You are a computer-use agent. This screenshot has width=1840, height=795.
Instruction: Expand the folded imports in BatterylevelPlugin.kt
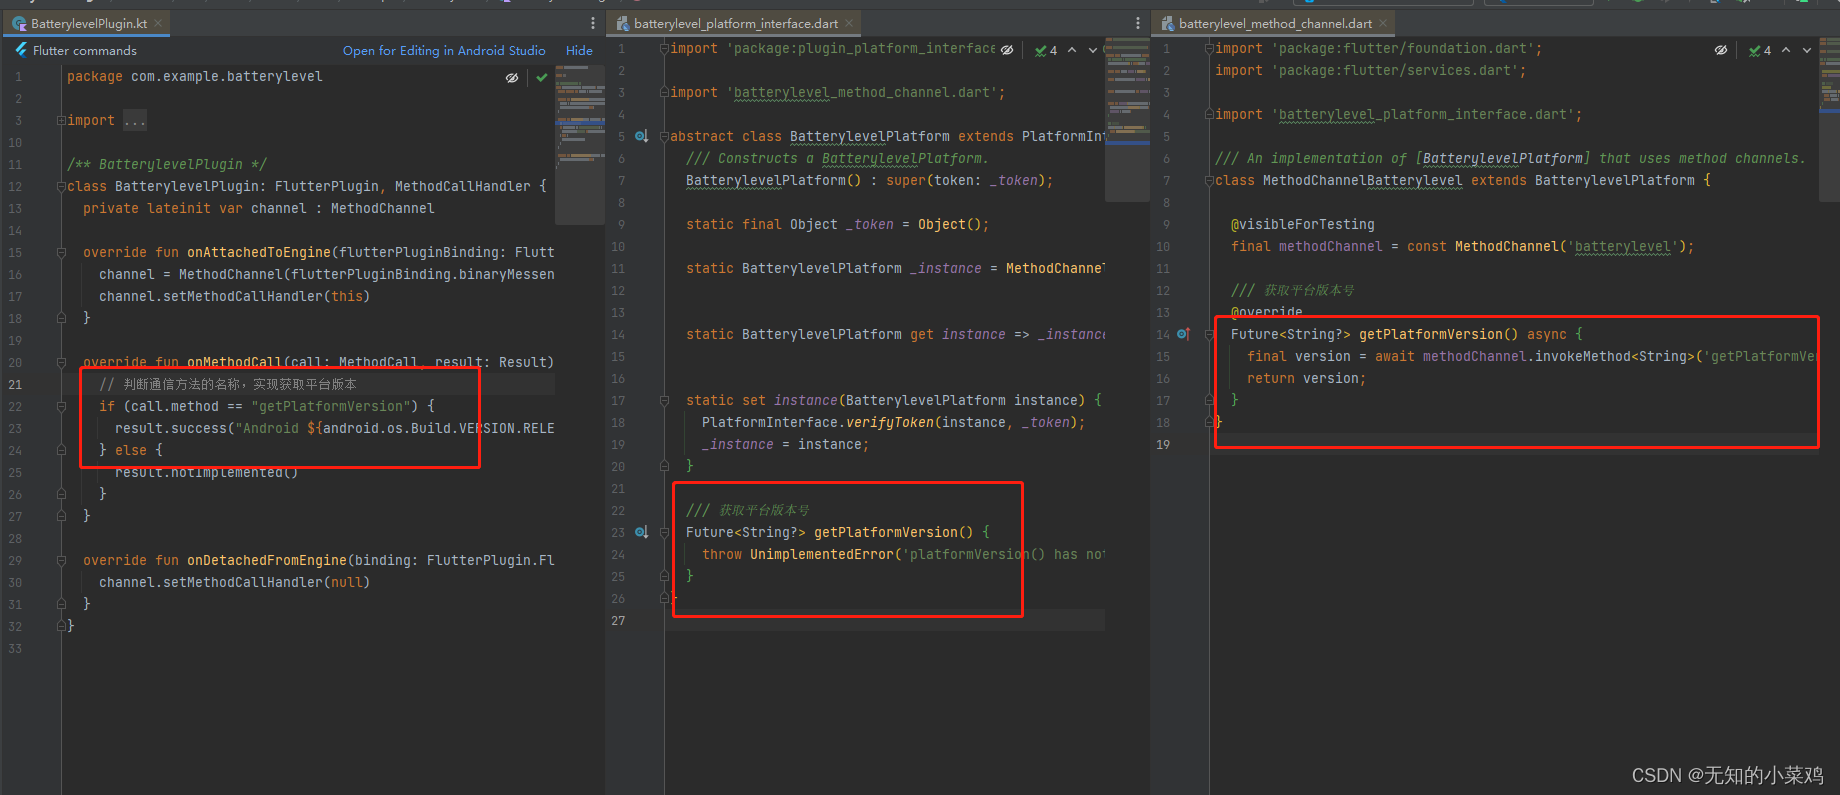point(61,120)
